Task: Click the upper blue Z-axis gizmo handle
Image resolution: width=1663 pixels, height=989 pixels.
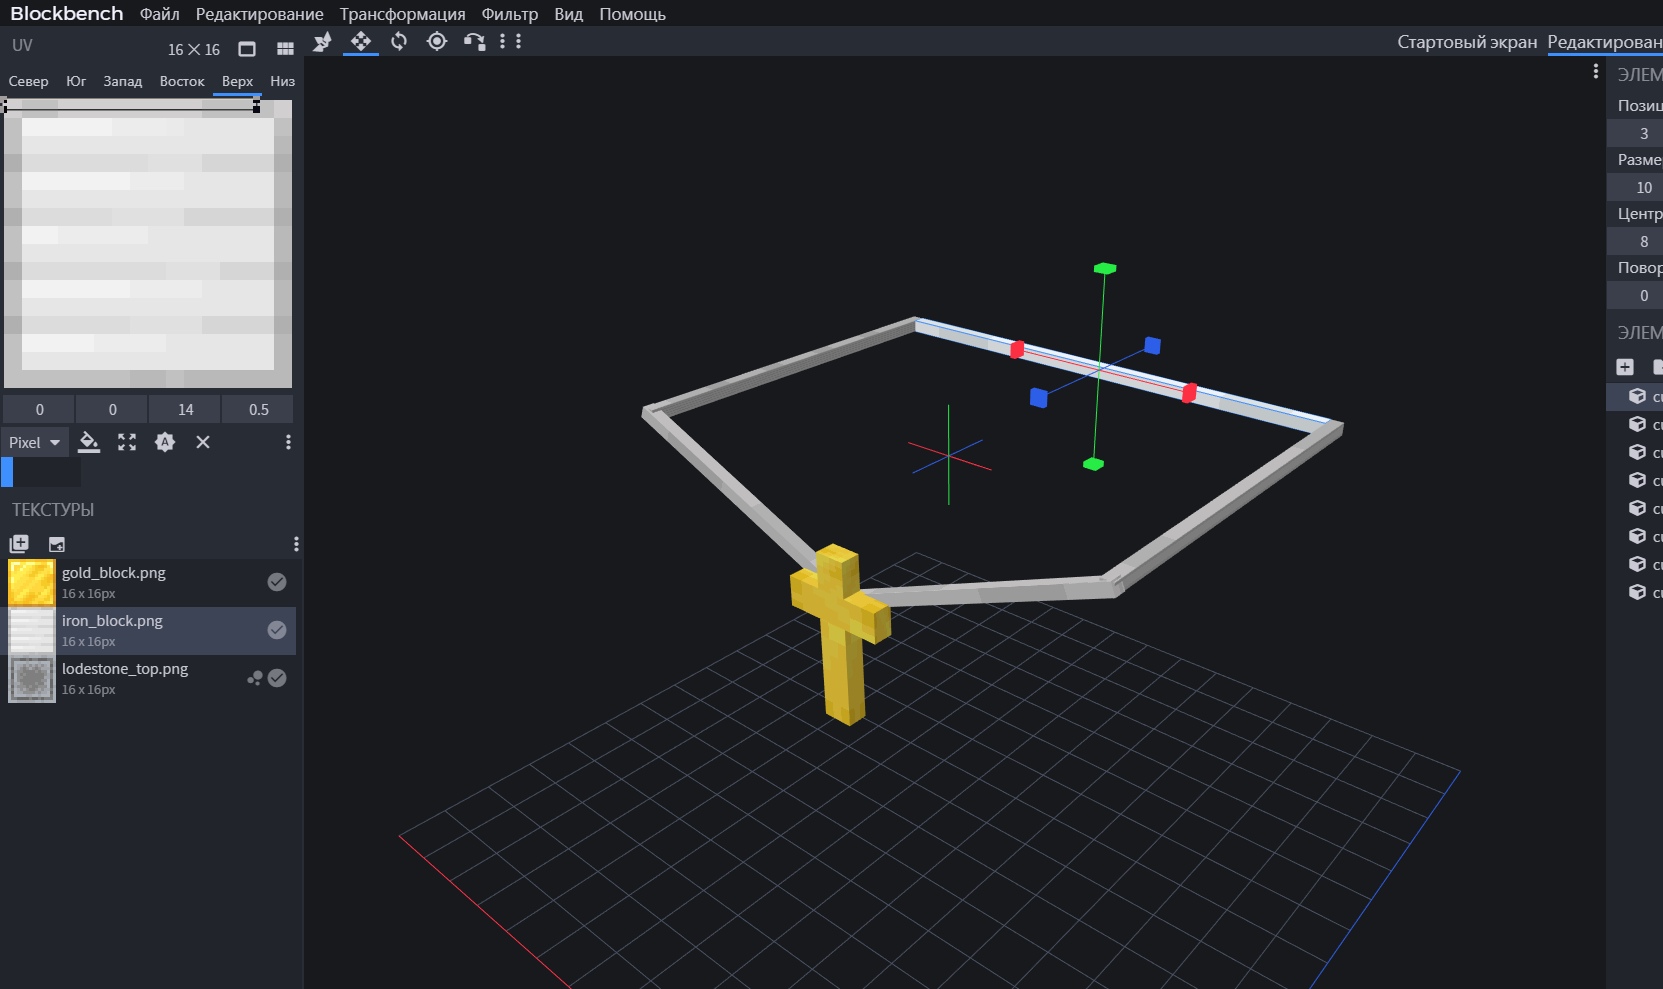Action: click(x=1152, y=345)
